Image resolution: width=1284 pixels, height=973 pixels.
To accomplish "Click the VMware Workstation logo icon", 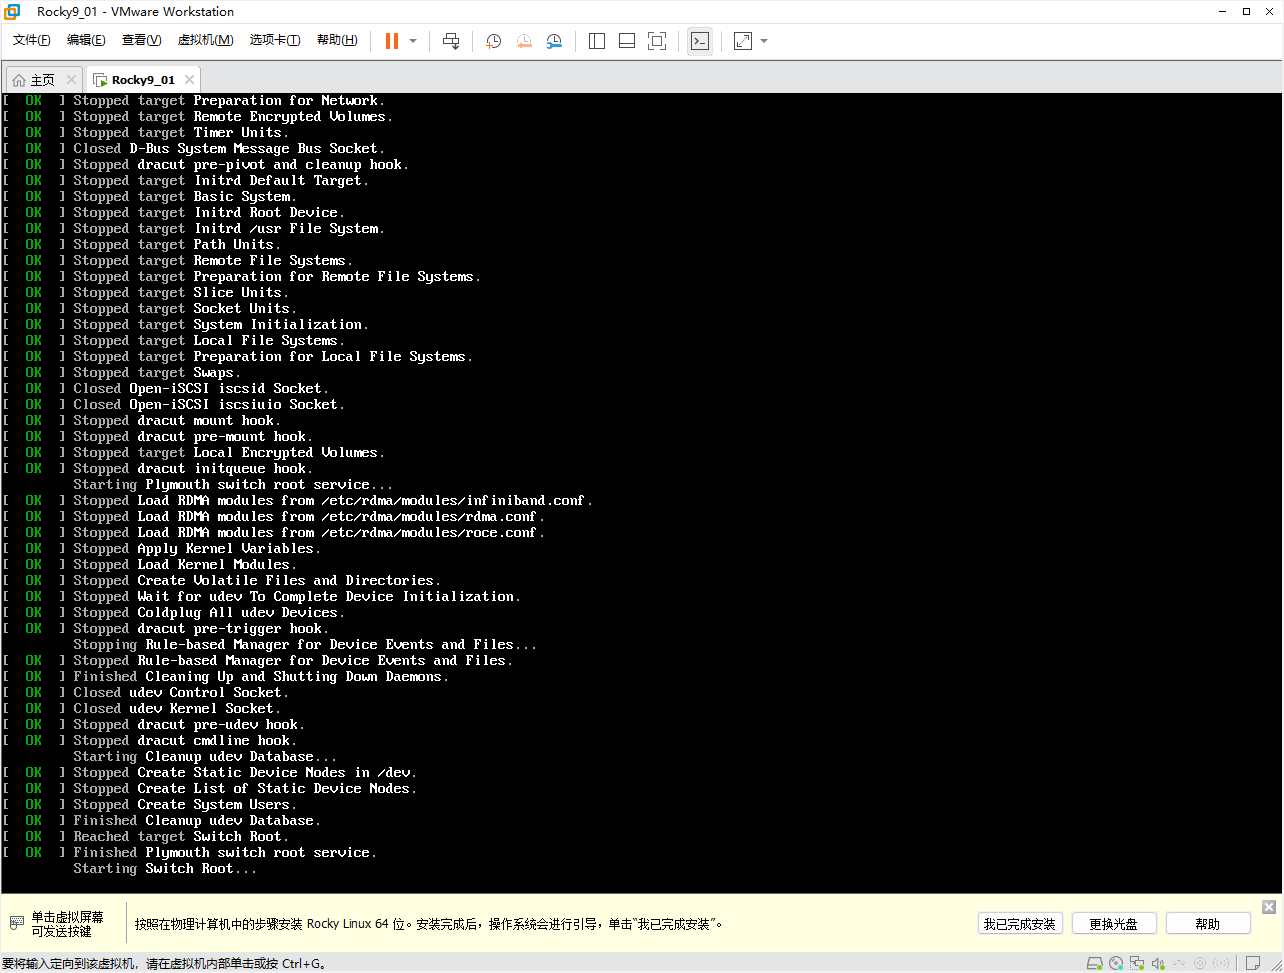I will [x=12, y=12].
